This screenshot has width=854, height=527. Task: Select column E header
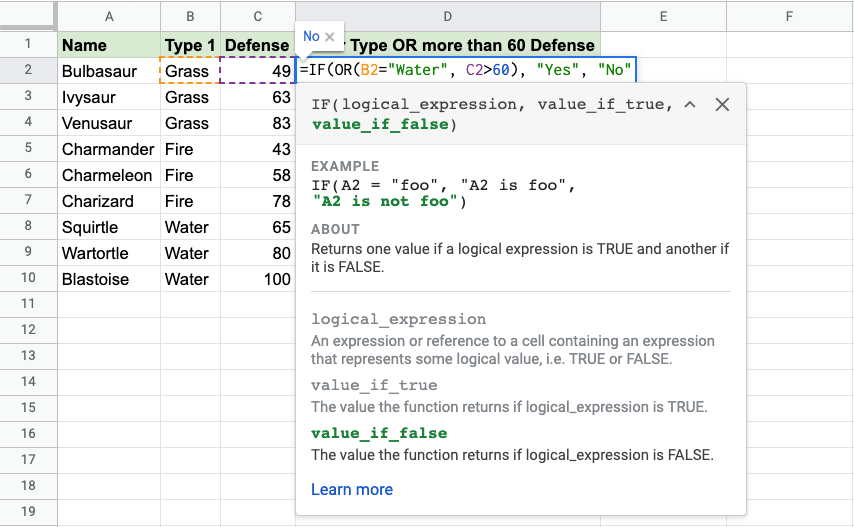pos(663,16)
